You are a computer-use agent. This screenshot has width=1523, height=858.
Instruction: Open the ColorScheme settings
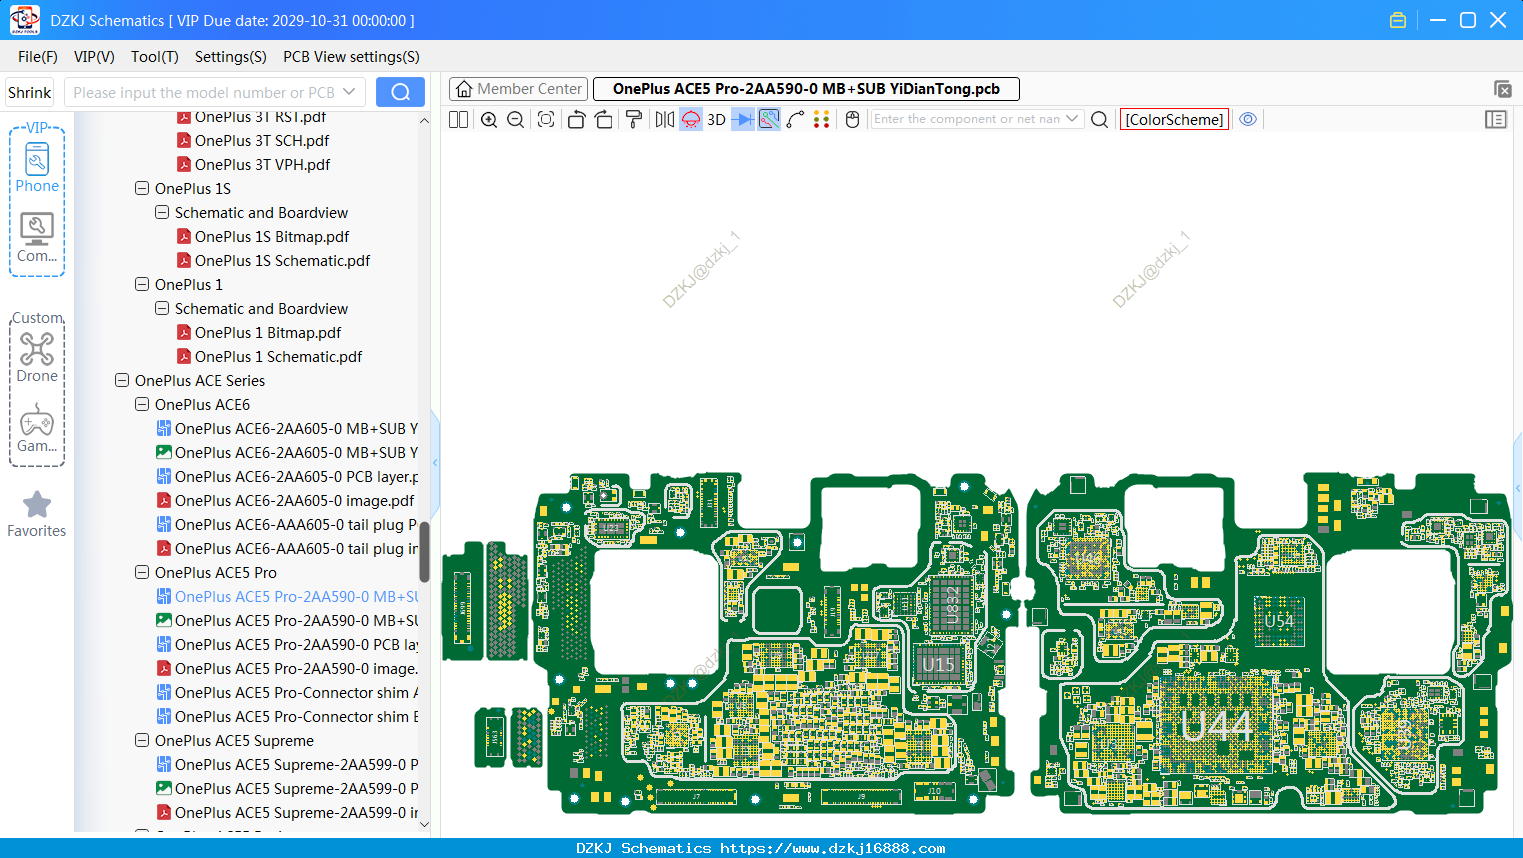point(1174,120)
